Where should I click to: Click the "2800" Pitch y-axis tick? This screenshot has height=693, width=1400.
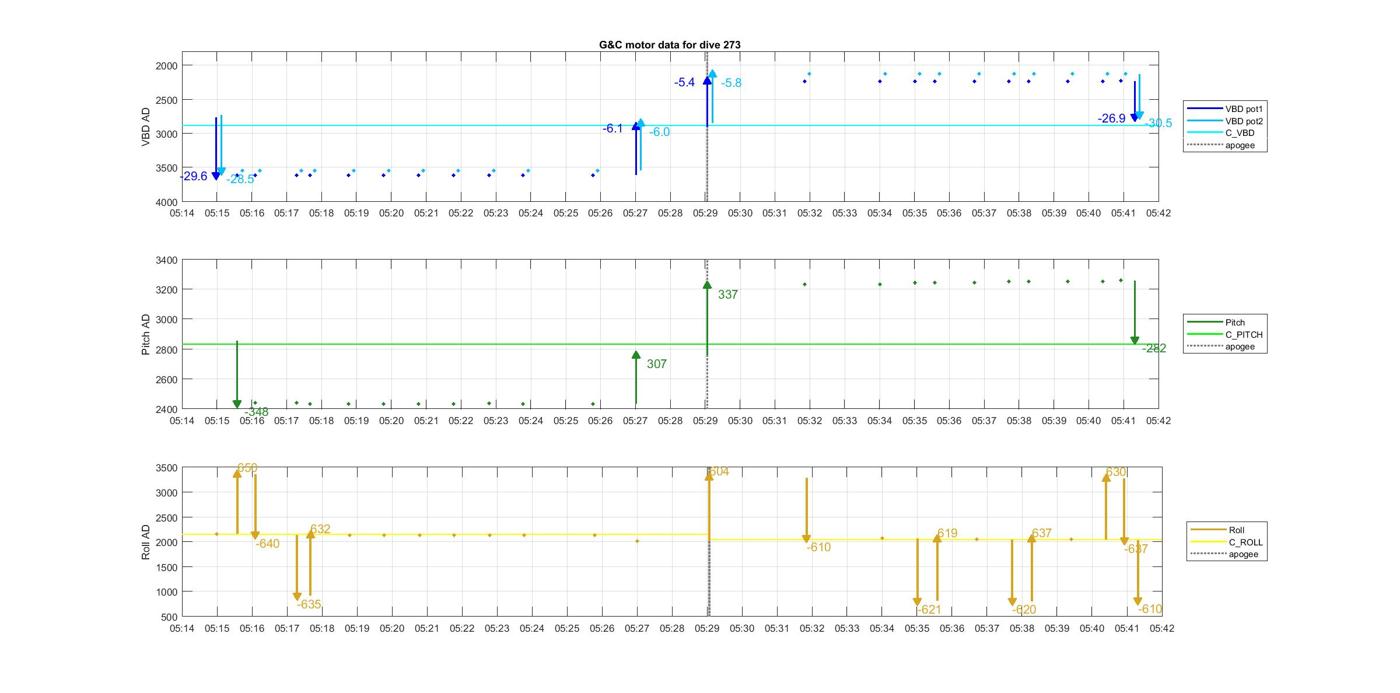tap(167, 350)
